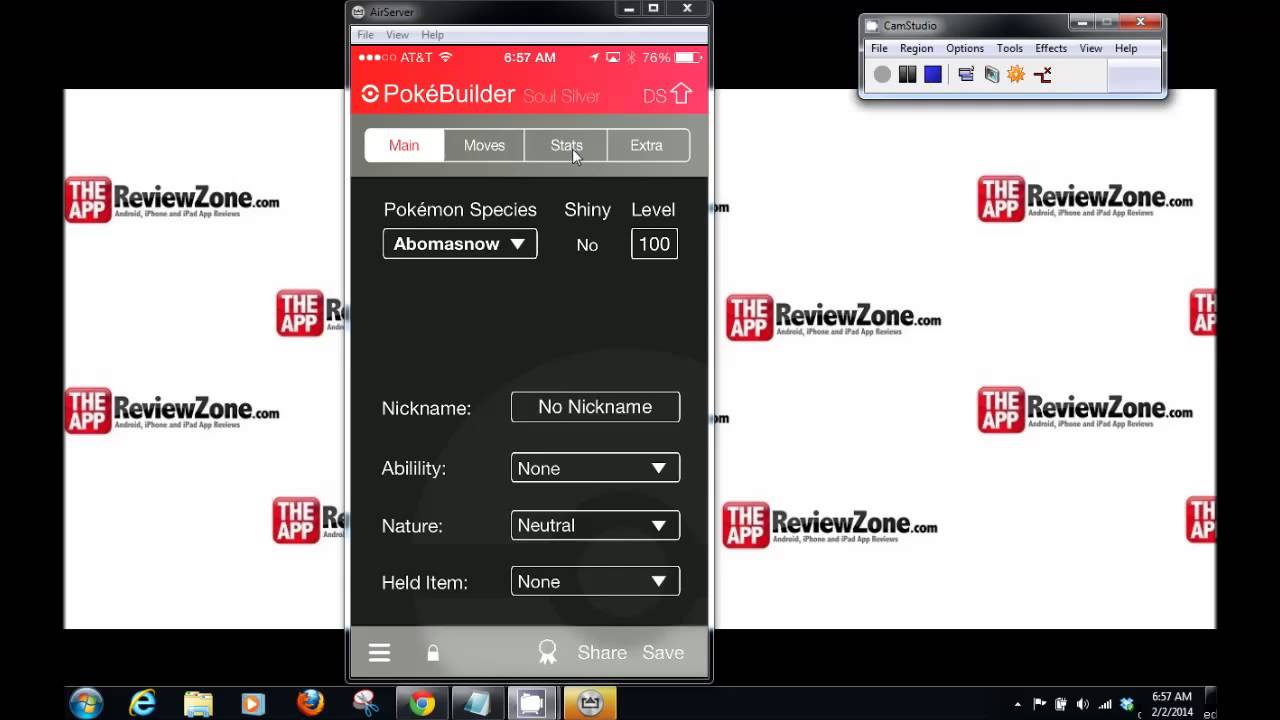Viewport: 1280px width, 720px height.
Task: Click the CamStudio Record button
Action: (882, 74)
